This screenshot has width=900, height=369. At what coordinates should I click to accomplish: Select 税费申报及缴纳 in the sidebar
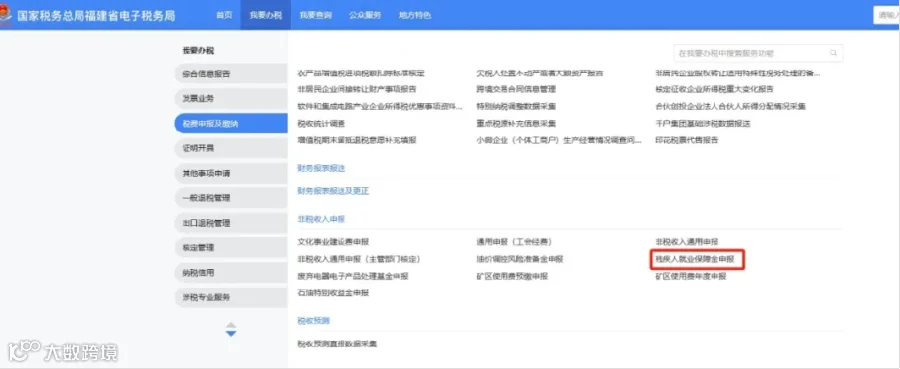[x=231, y=123]
